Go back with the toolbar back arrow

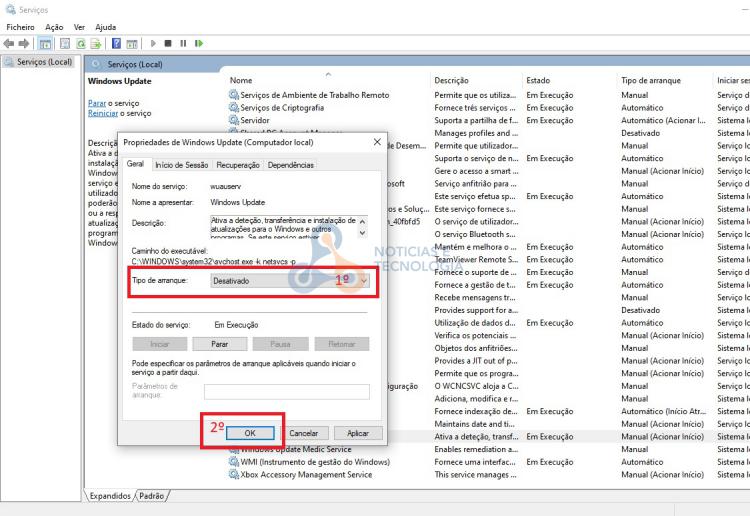[x=9, y=44]
